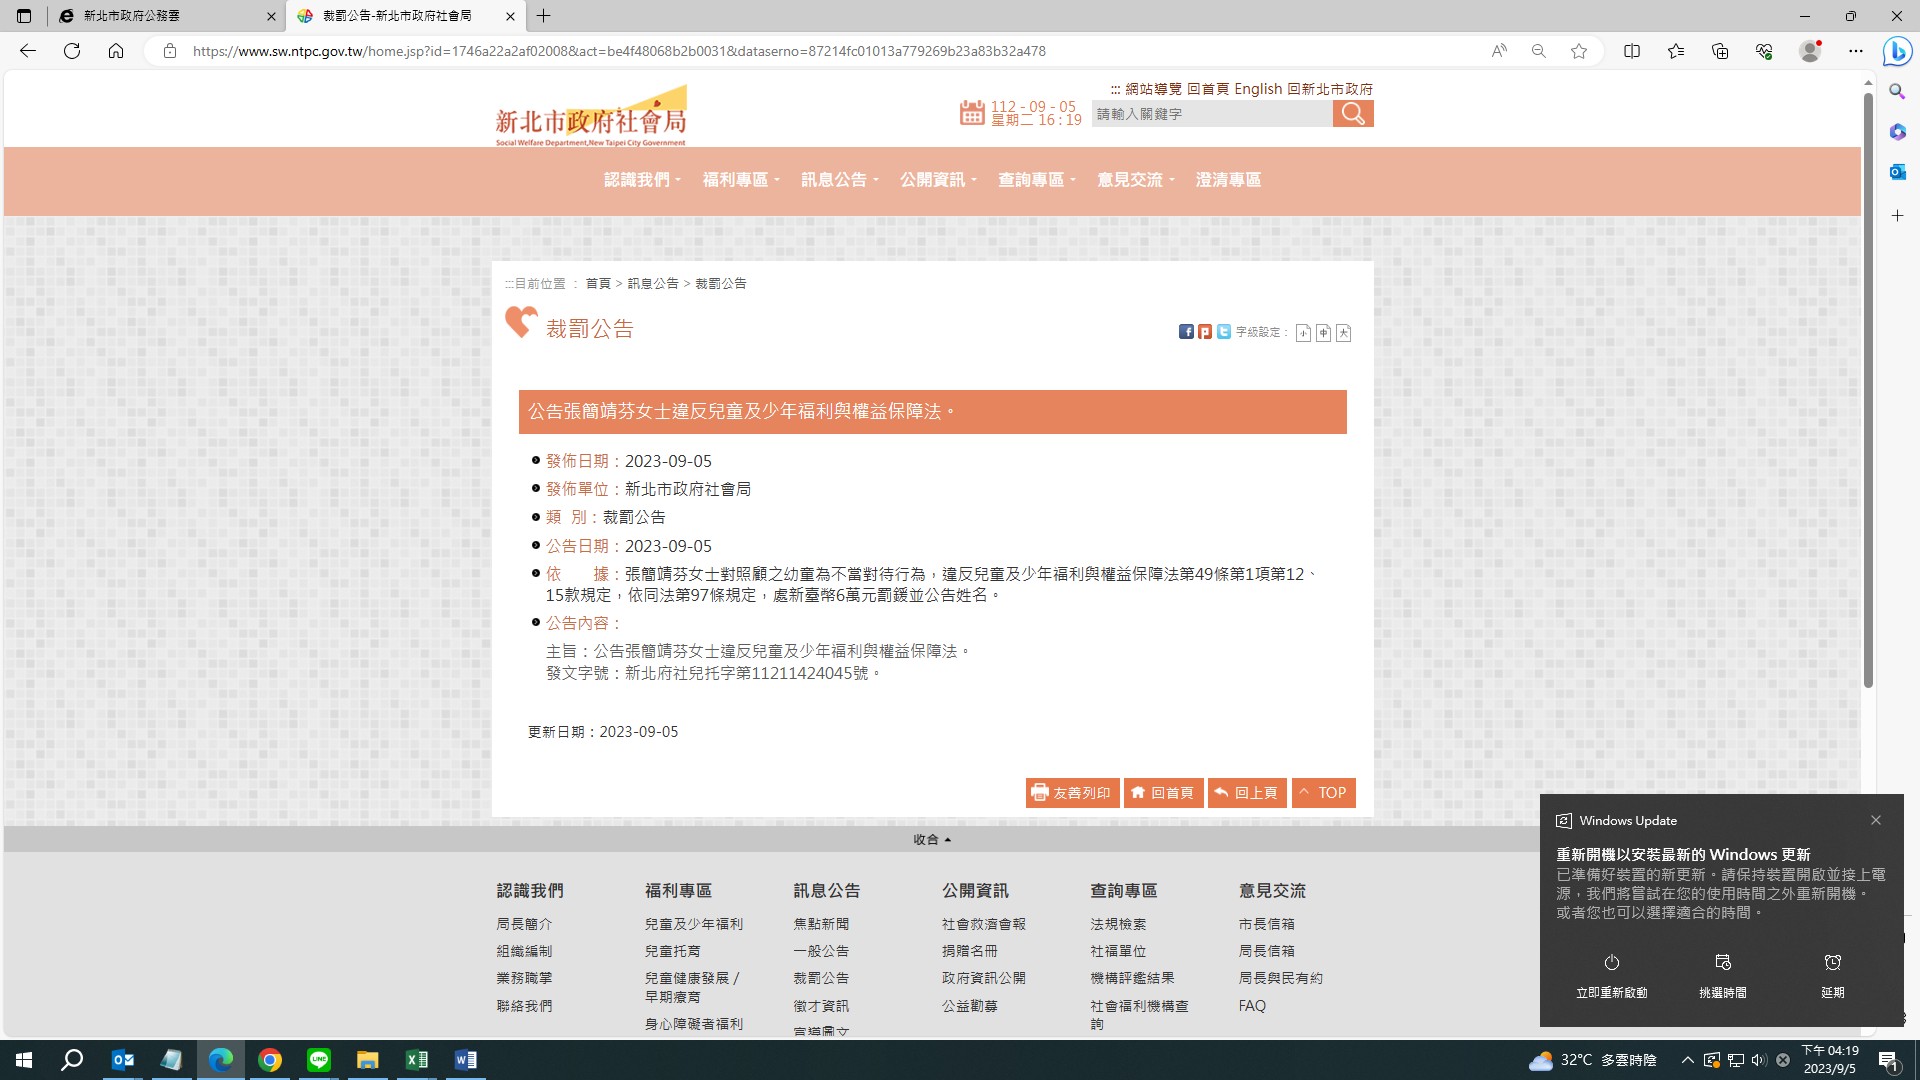This screenshot has width=1920, height=1080.
Task: Open the footer 兒童托育 link
Action: [x=673, y=951]
